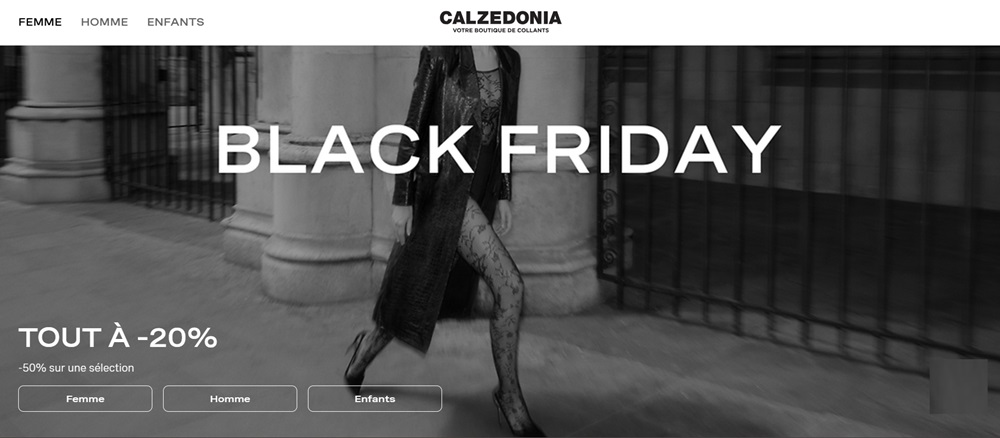Click the letter B in BLACK FRIDAY
This screenshot has height=438, width=1000.
tap(237, 149)
